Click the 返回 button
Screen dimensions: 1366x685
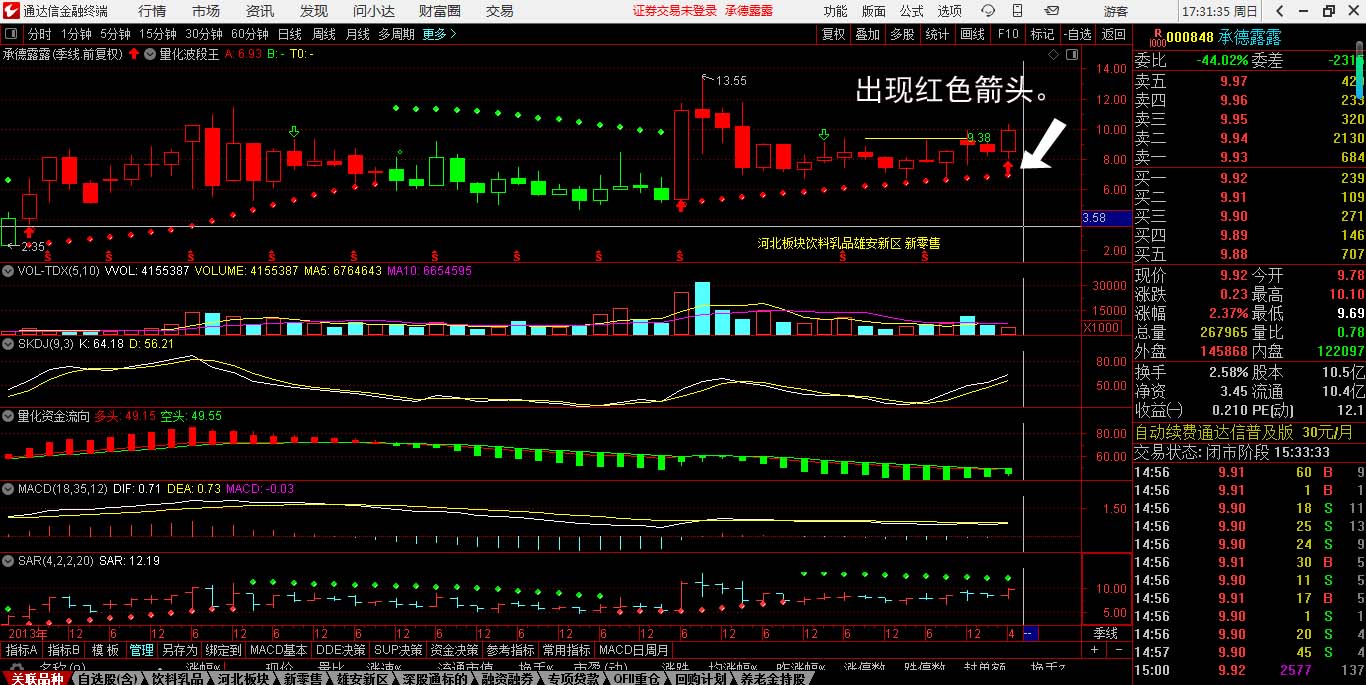coord(1113,34)
